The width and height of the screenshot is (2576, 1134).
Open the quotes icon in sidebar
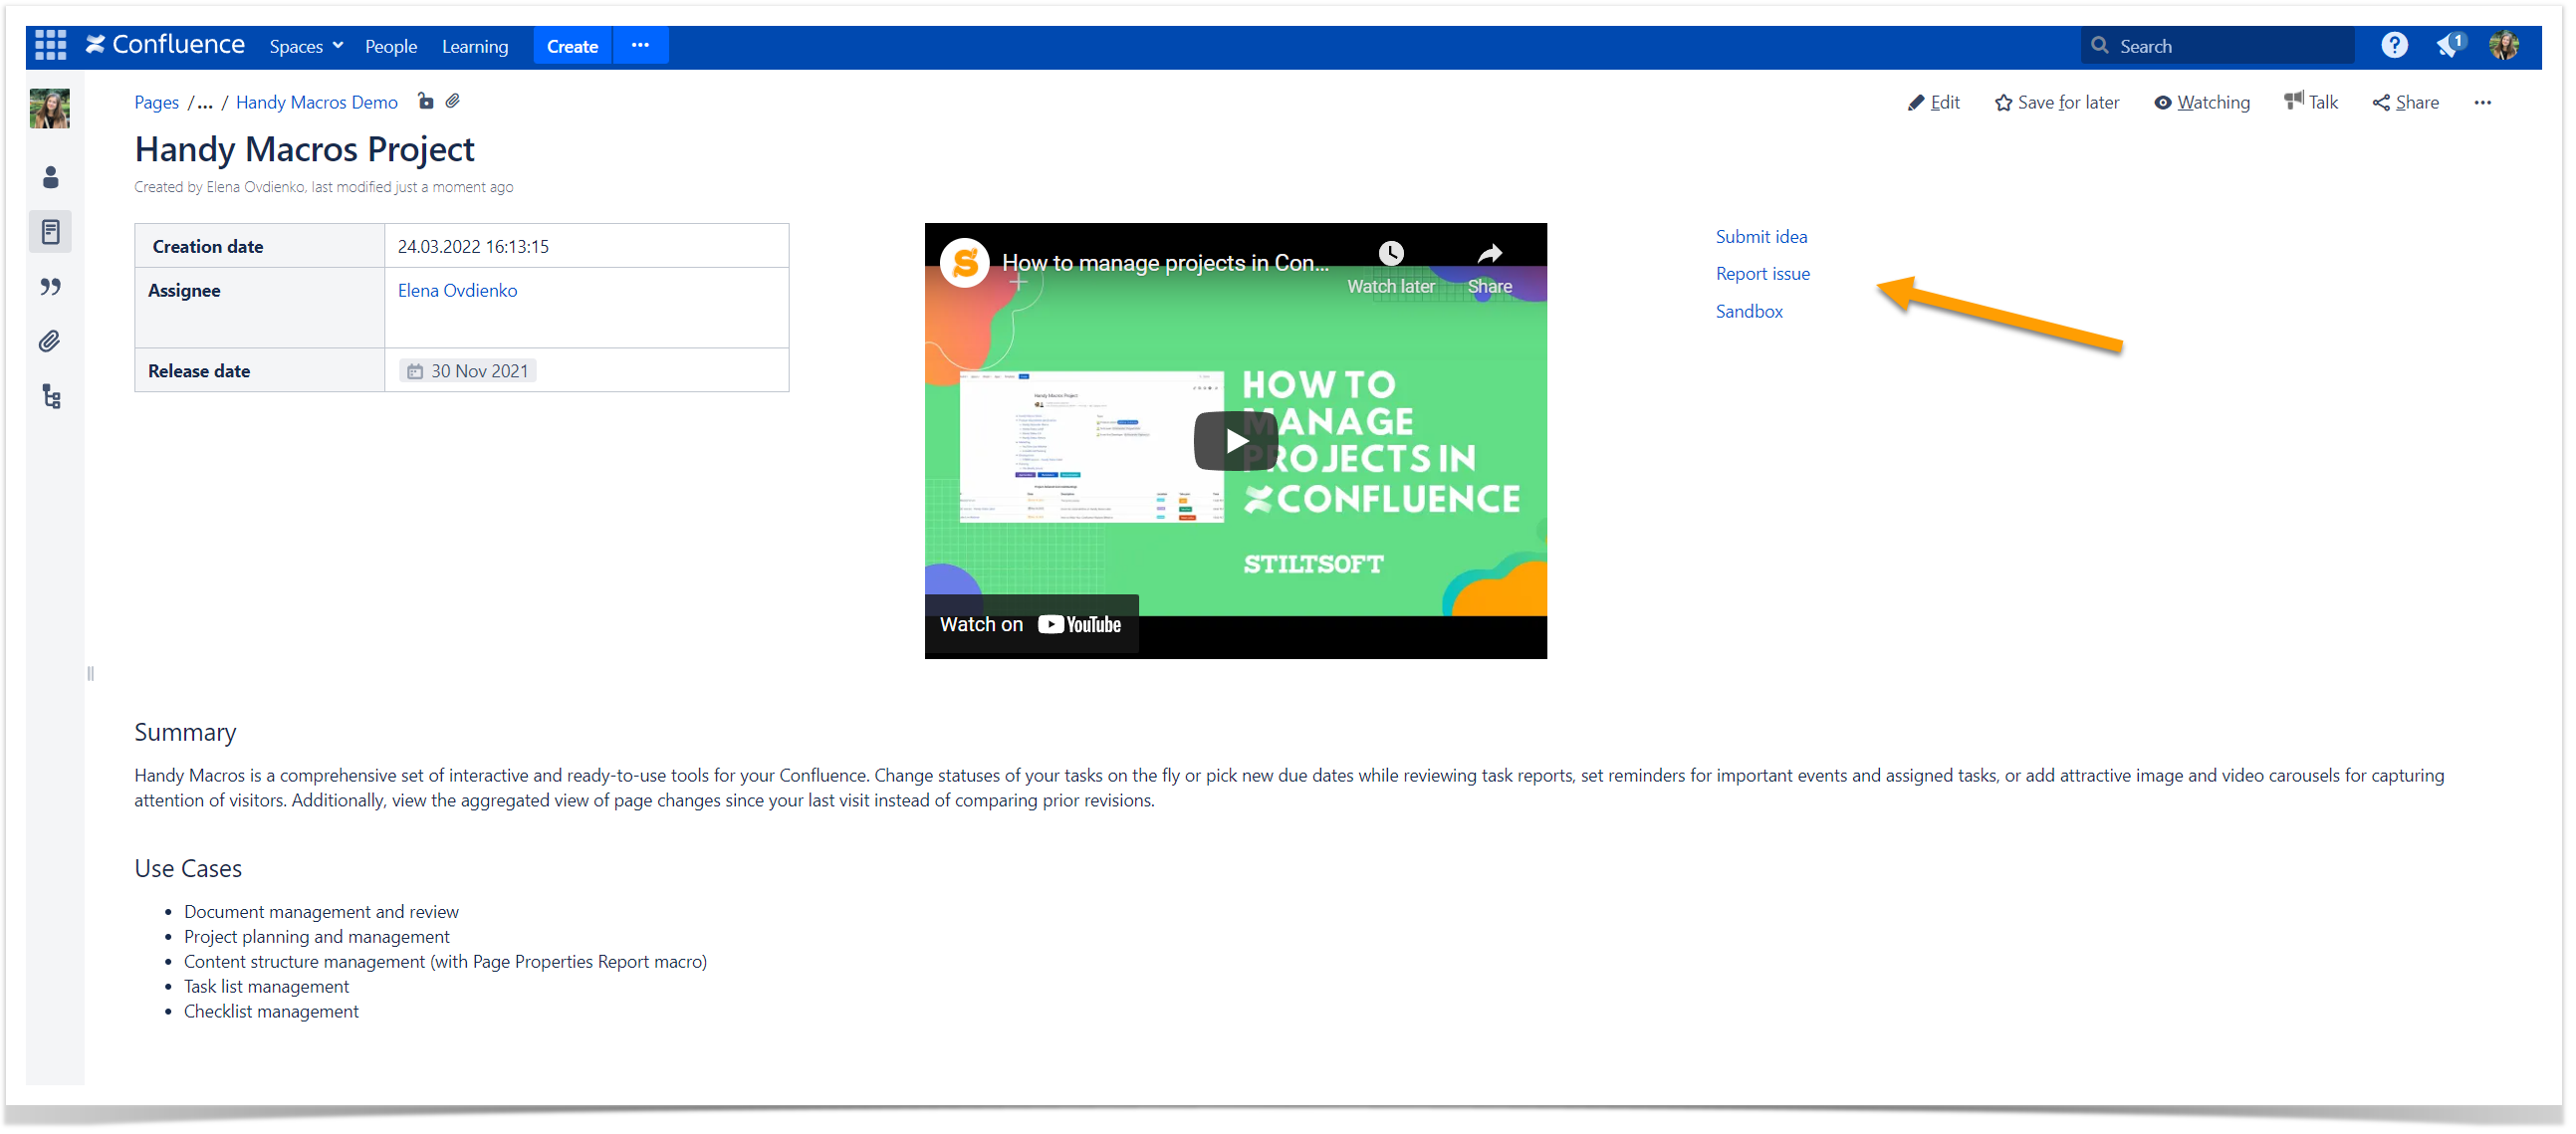(51, 287)
